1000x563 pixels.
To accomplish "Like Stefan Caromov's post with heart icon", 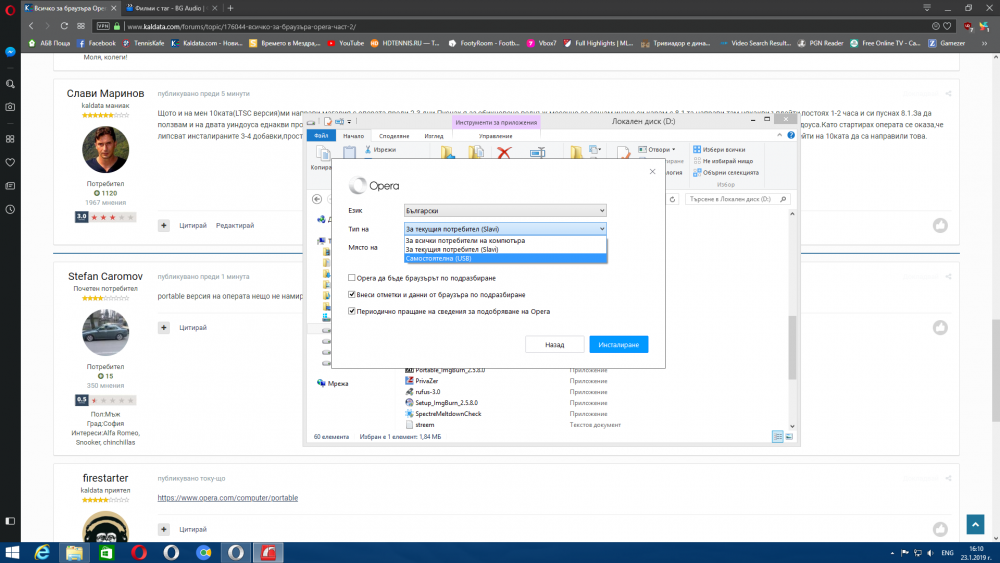I will pos(940,327).
